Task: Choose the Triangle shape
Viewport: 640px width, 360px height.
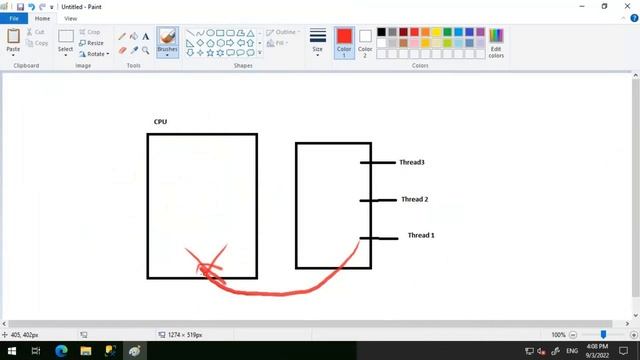Action: tap(250, 33)
